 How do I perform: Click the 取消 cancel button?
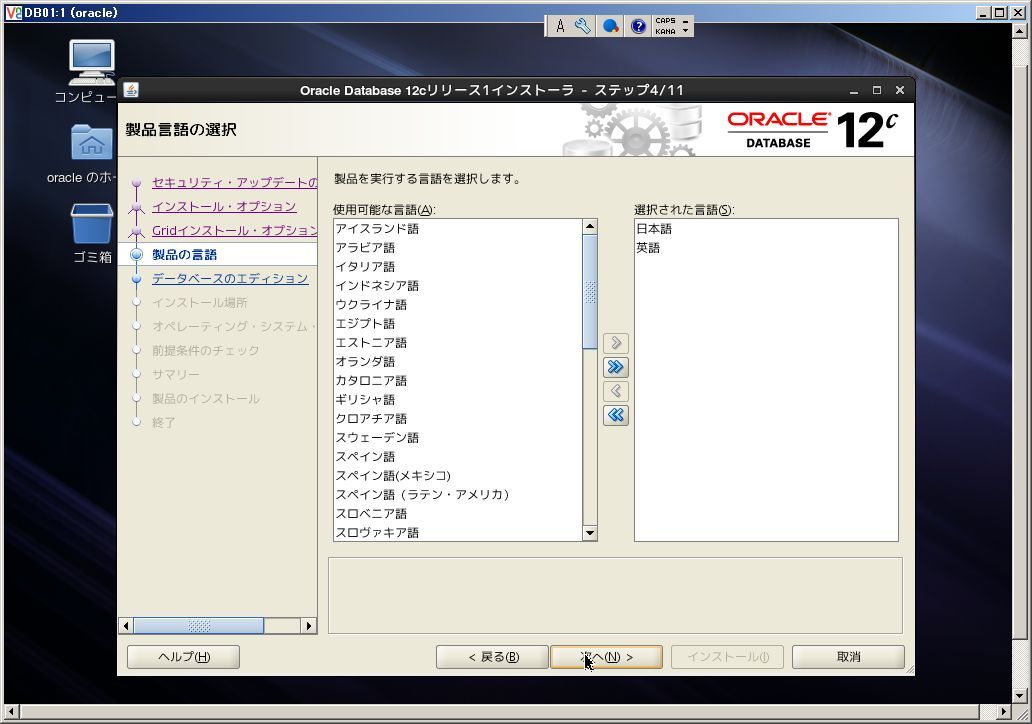click(x=848, y=657)
